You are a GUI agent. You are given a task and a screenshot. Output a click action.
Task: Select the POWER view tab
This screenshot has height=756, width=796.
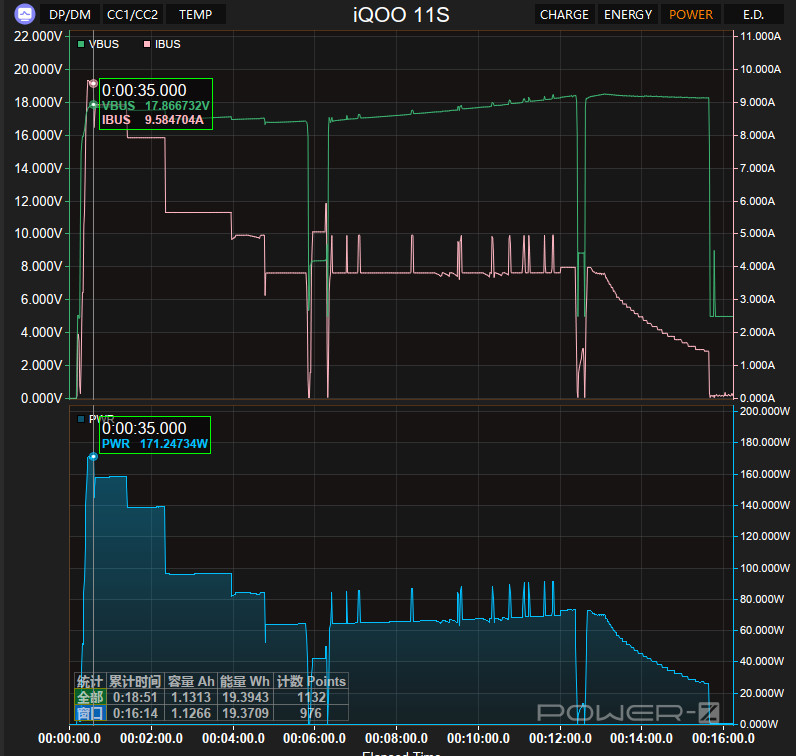[690, 15]
